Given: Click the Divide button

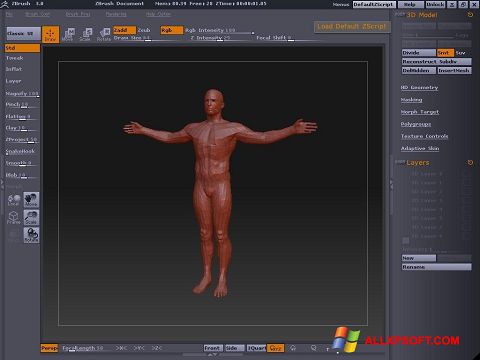Looking at the screenshot, I should (x=419, y=53).
